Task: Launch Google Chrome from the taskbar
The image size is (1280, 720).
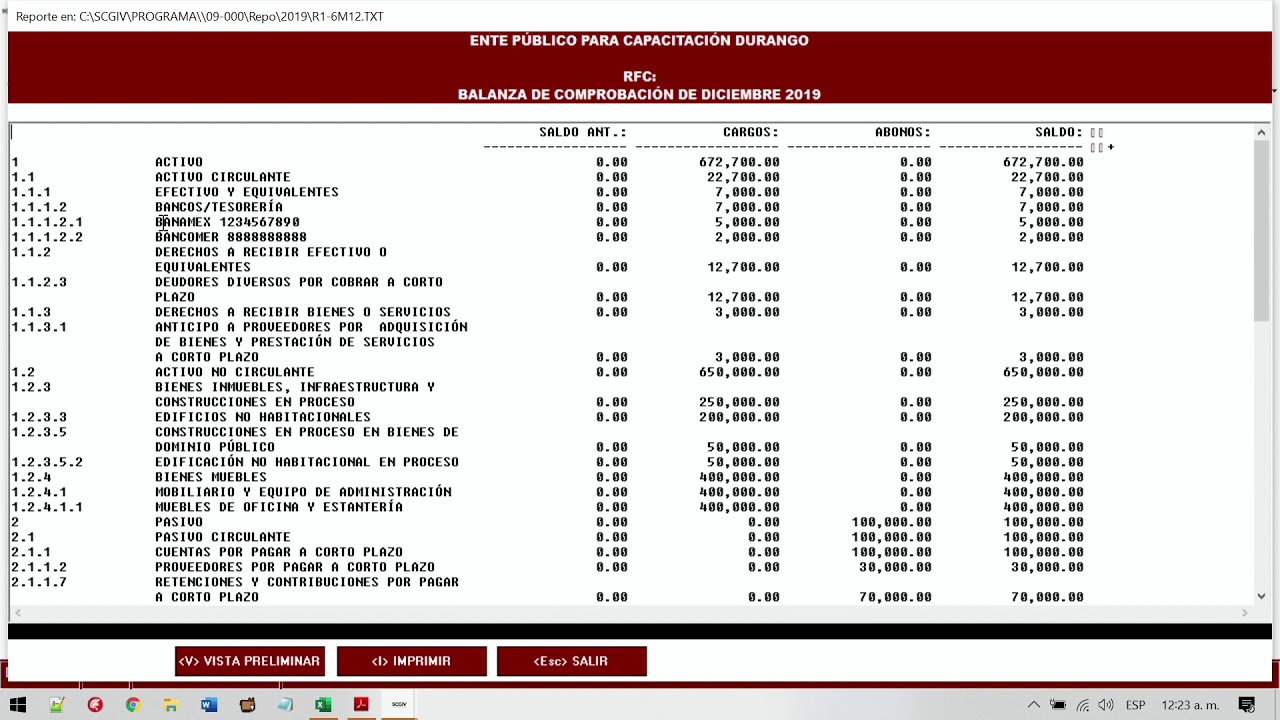Action: (x=132, y=705)
